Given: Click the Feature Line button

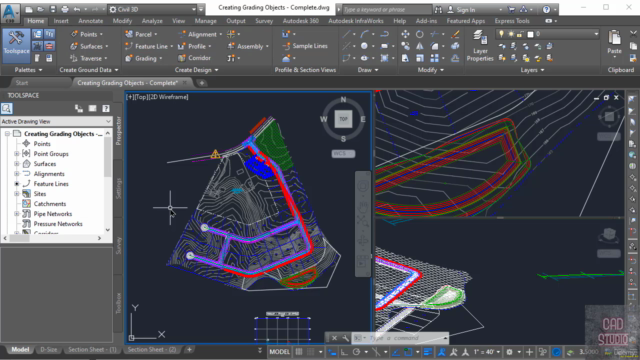Looking at the screenshot, I should pos(149,46).
